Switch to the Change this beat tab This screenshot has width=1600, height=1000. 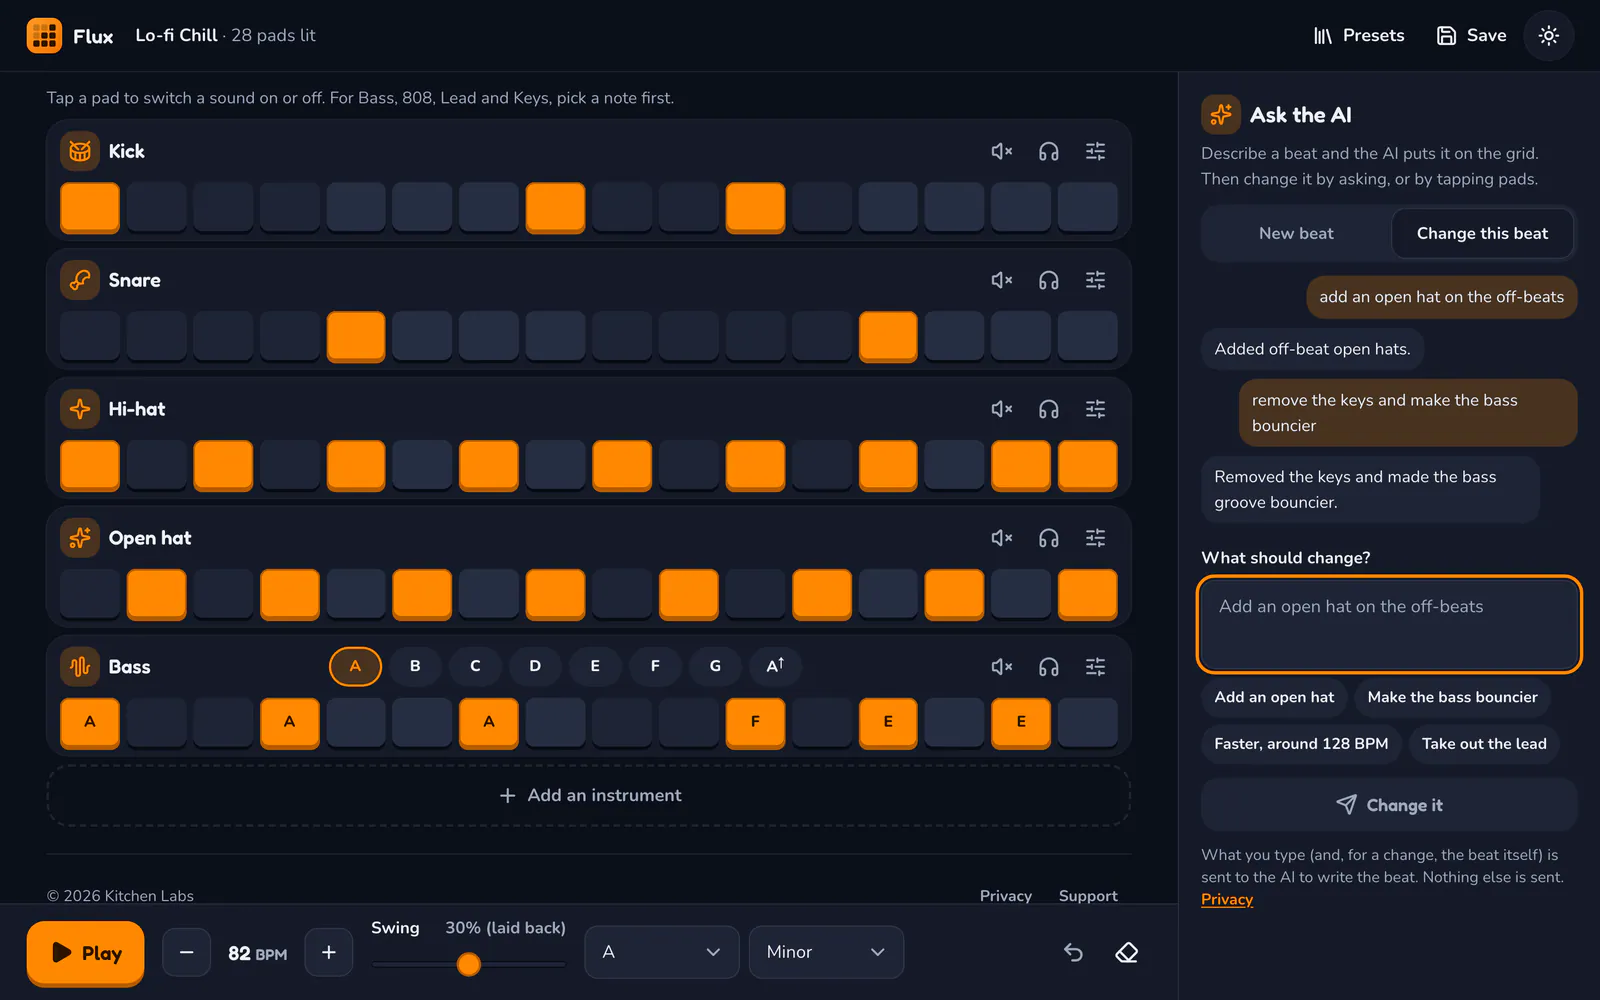(1482, 233)
